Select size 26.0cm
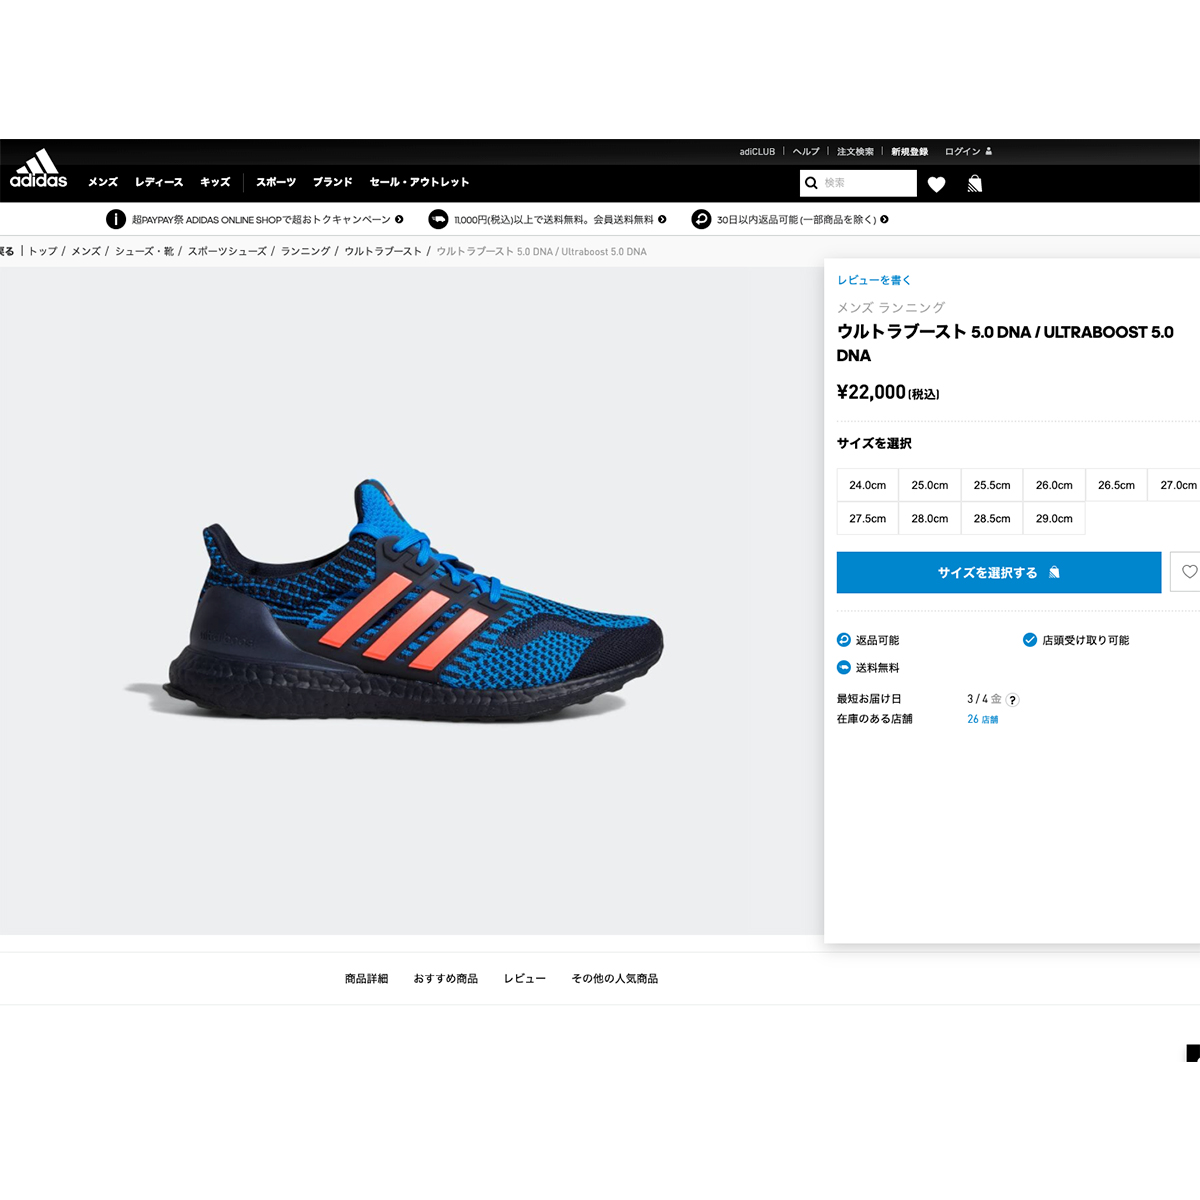This screenshot has height=1200, width=1200. (1054, 485)
